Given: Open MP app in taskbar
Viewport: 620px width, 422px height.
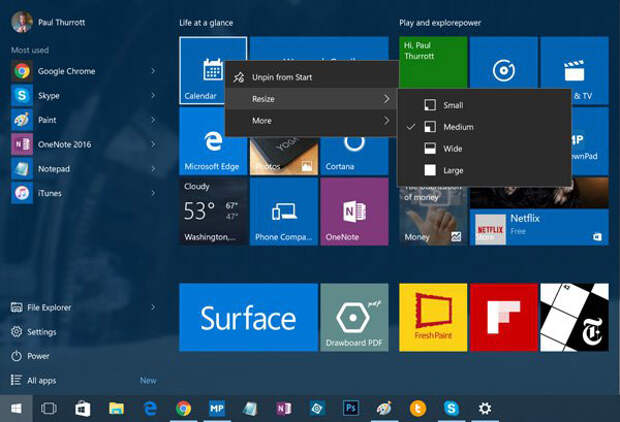Looking at the screenshot, I should click(x=217, y=409).
